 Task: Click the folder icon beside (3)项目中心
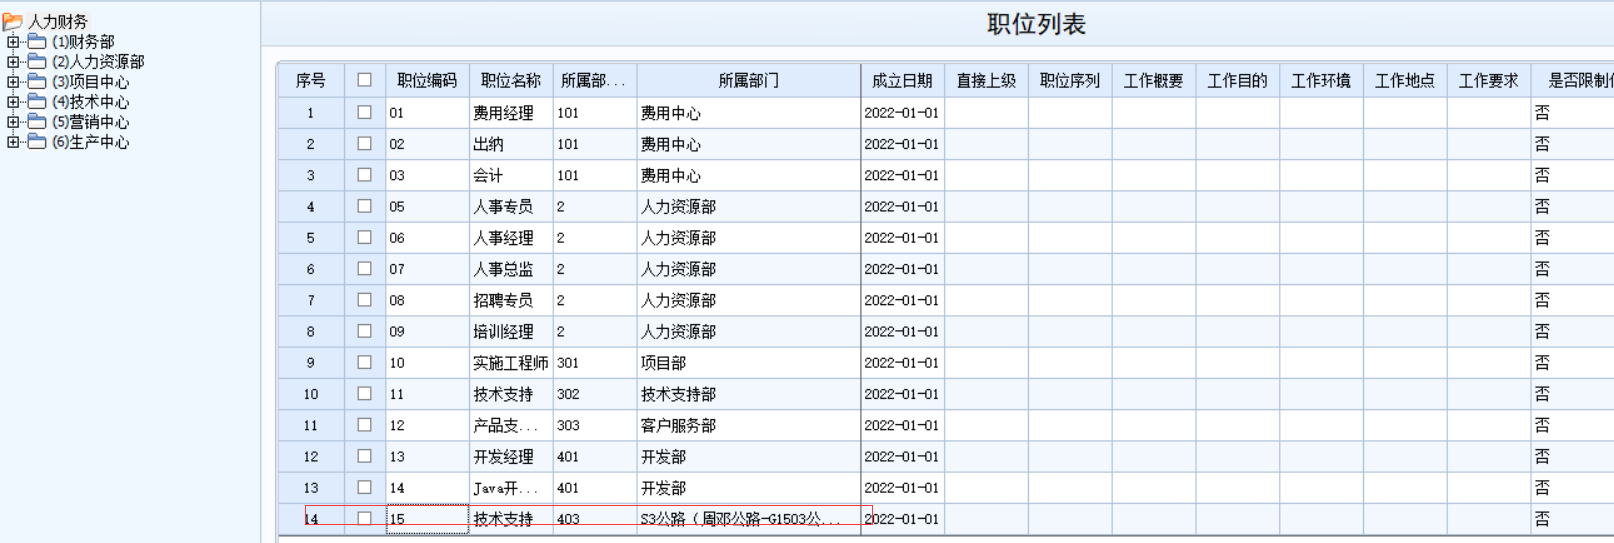pyautogui.click(x=37, y=82)
